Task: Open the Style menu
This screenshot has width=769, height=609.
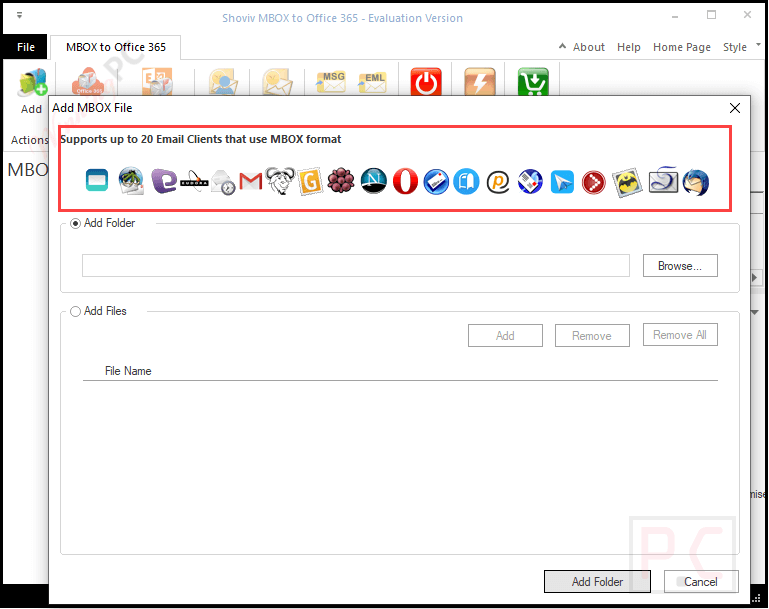Action: pyautogui.click(x=735, y=47)
